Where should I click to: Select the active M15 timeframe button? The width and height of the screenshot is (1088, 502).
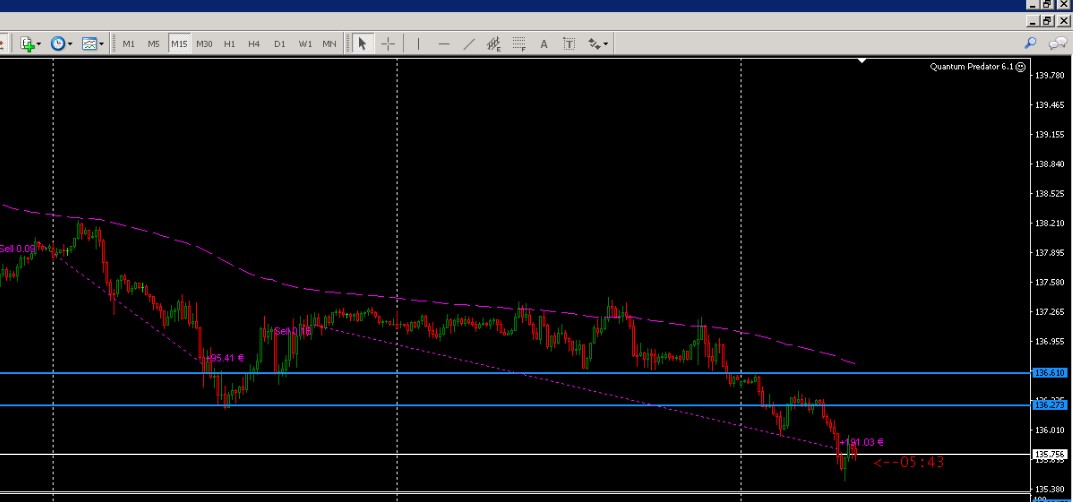click(x=179, y=44)
